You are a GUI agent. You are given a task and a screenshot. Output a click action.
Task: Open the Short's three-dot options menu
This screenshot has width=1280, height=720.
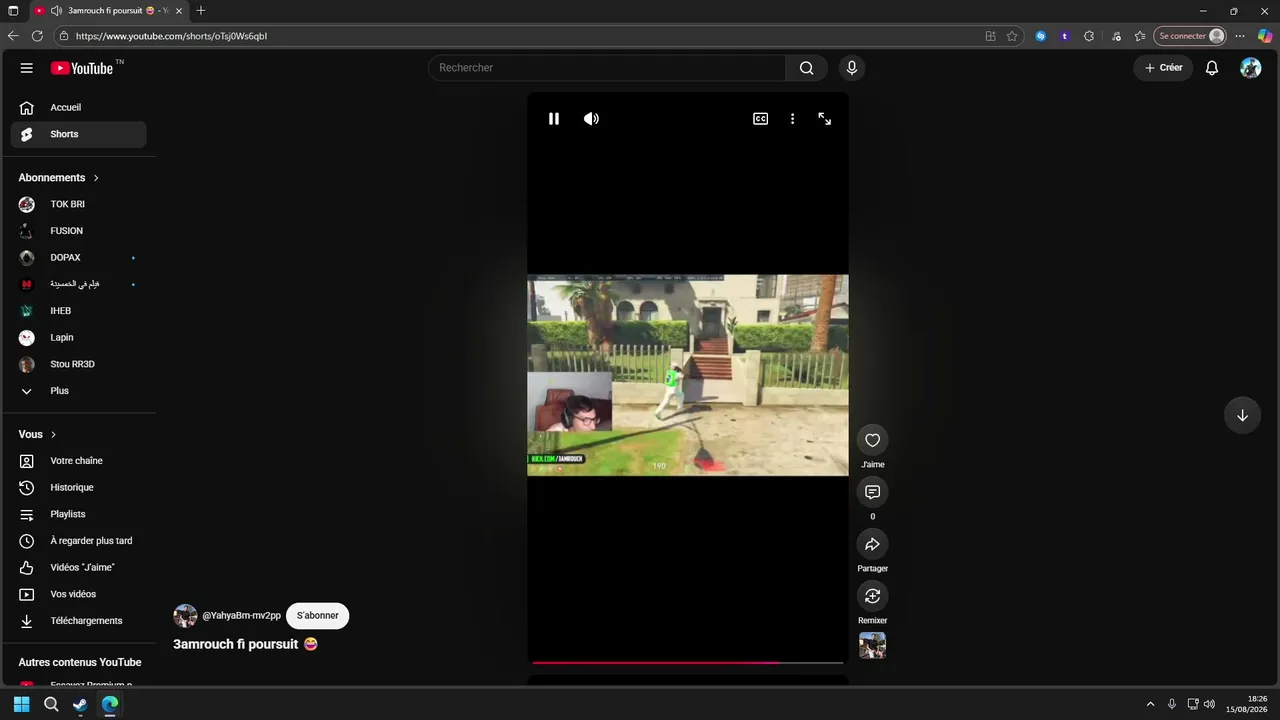(x=793, y=119)
